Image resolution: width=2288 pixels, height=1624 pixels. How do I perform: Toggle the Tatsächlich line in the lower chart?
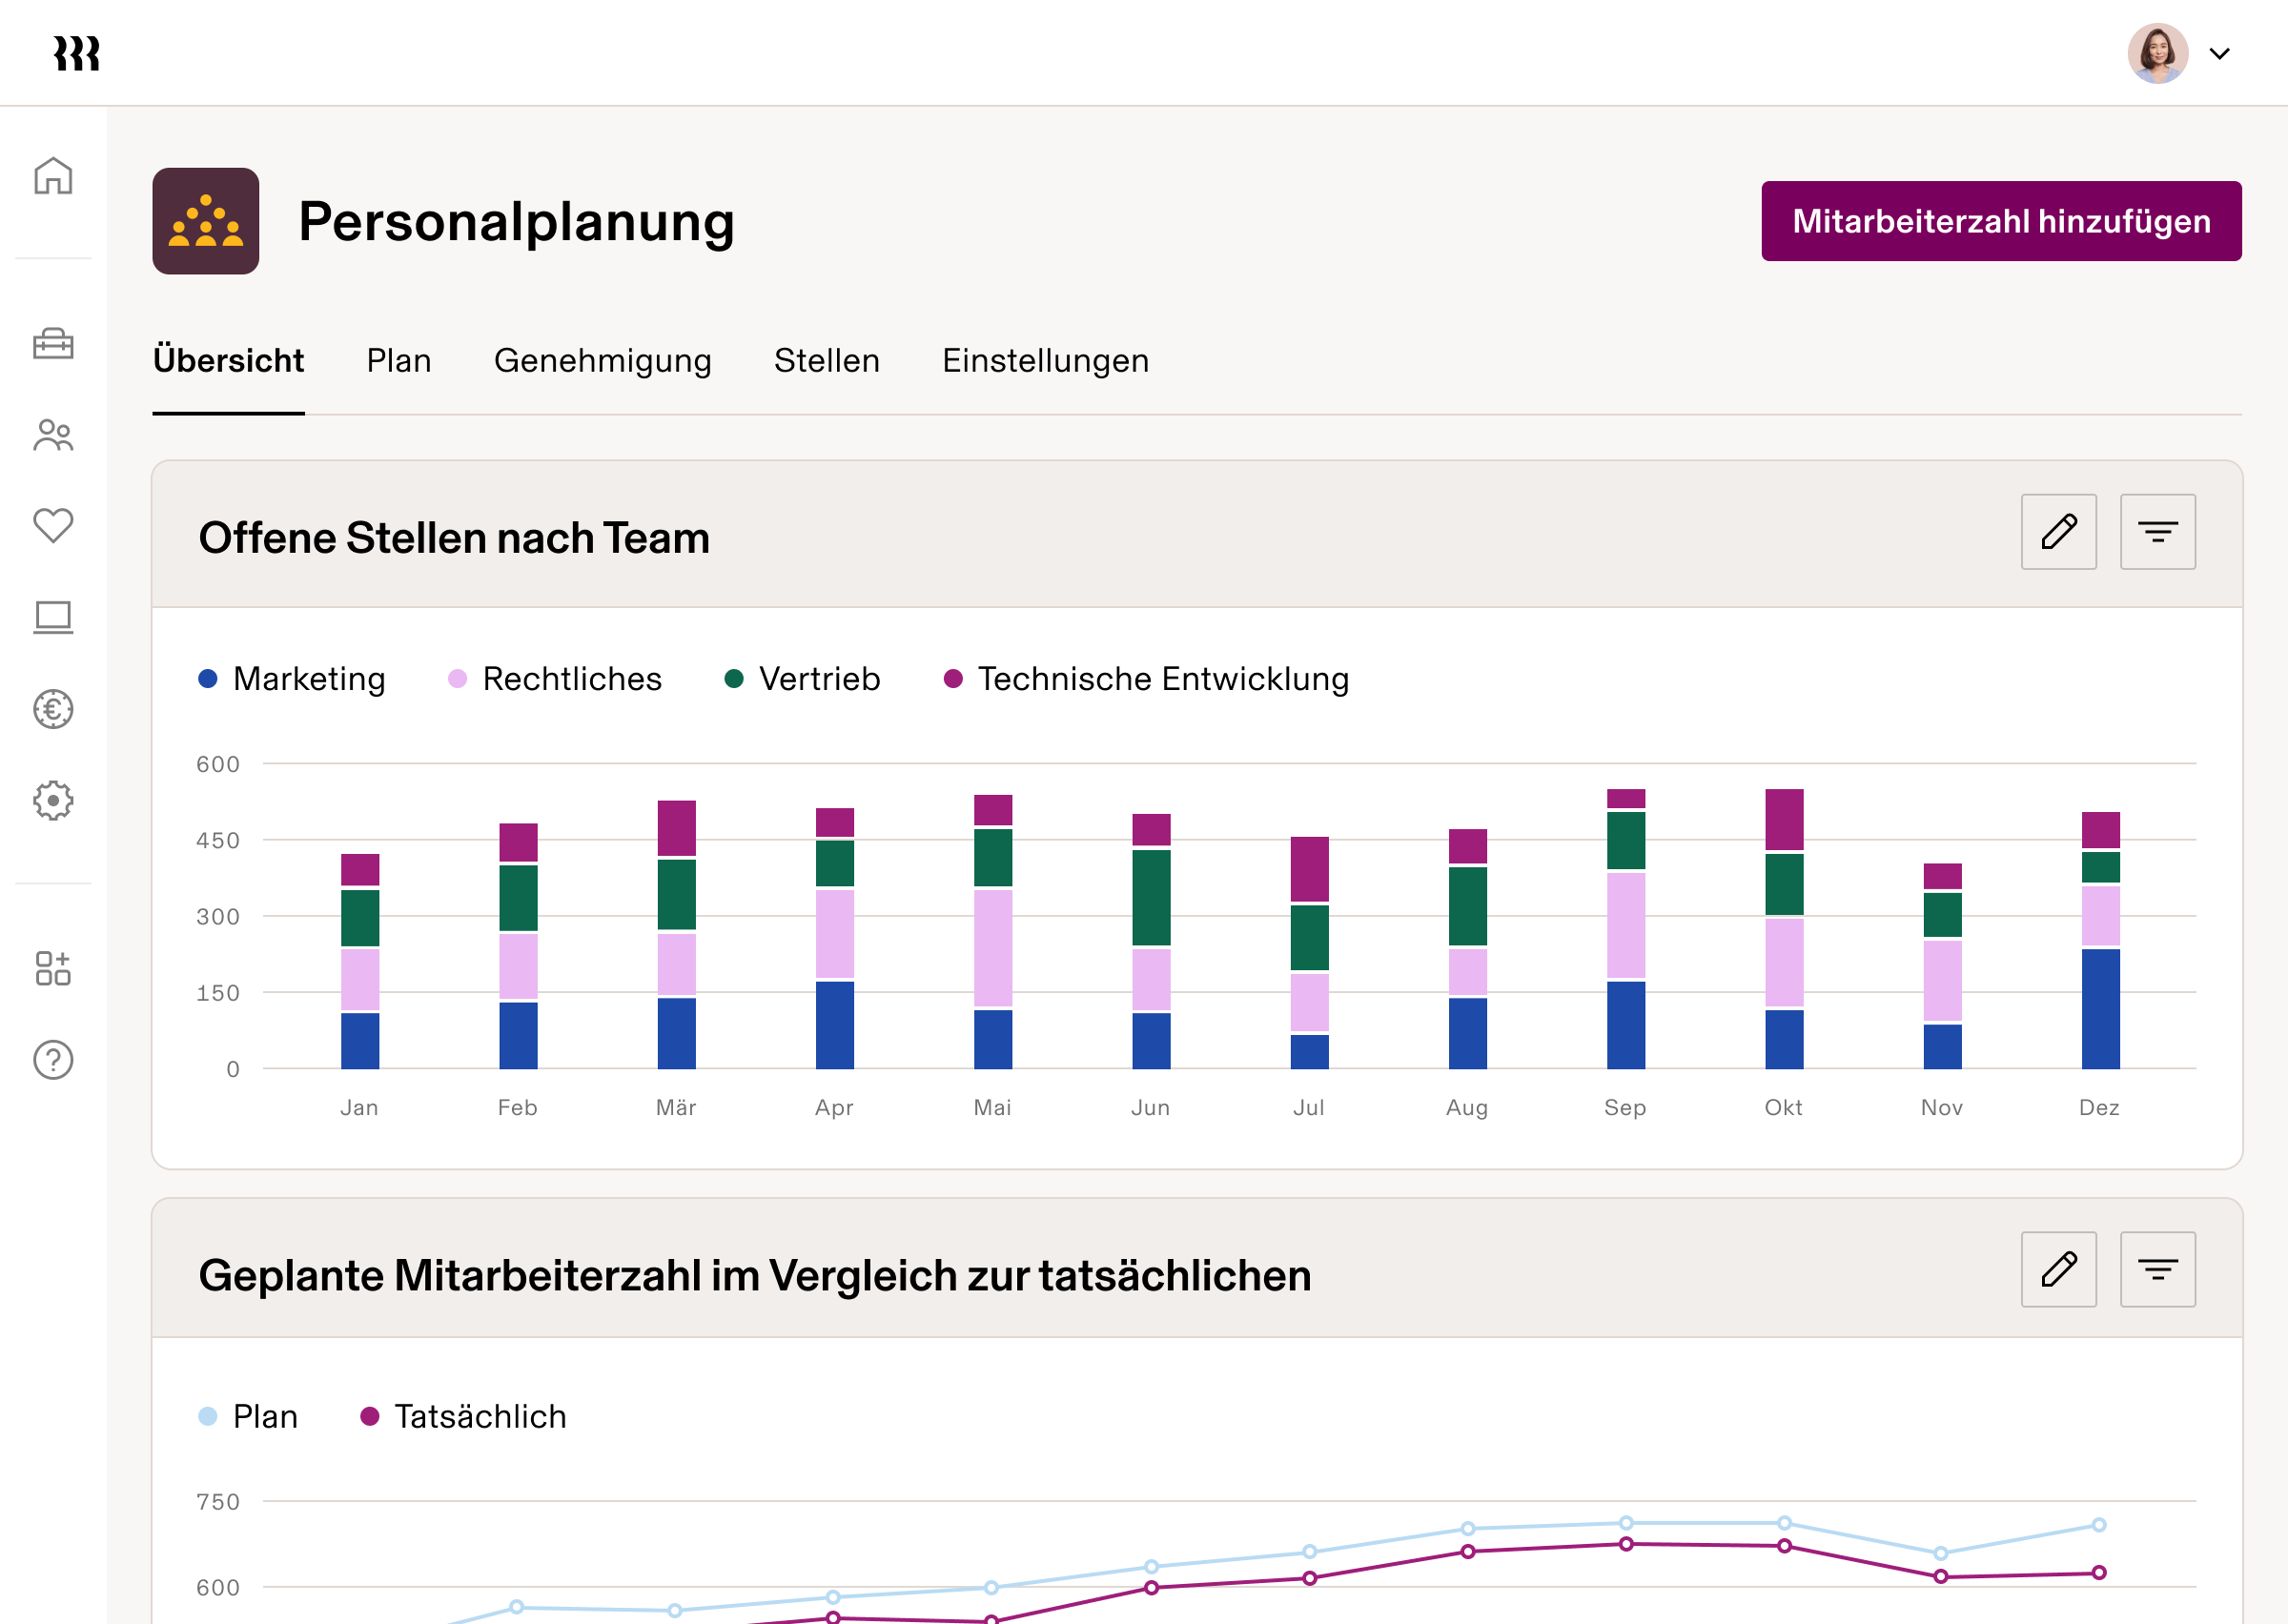464,1416
